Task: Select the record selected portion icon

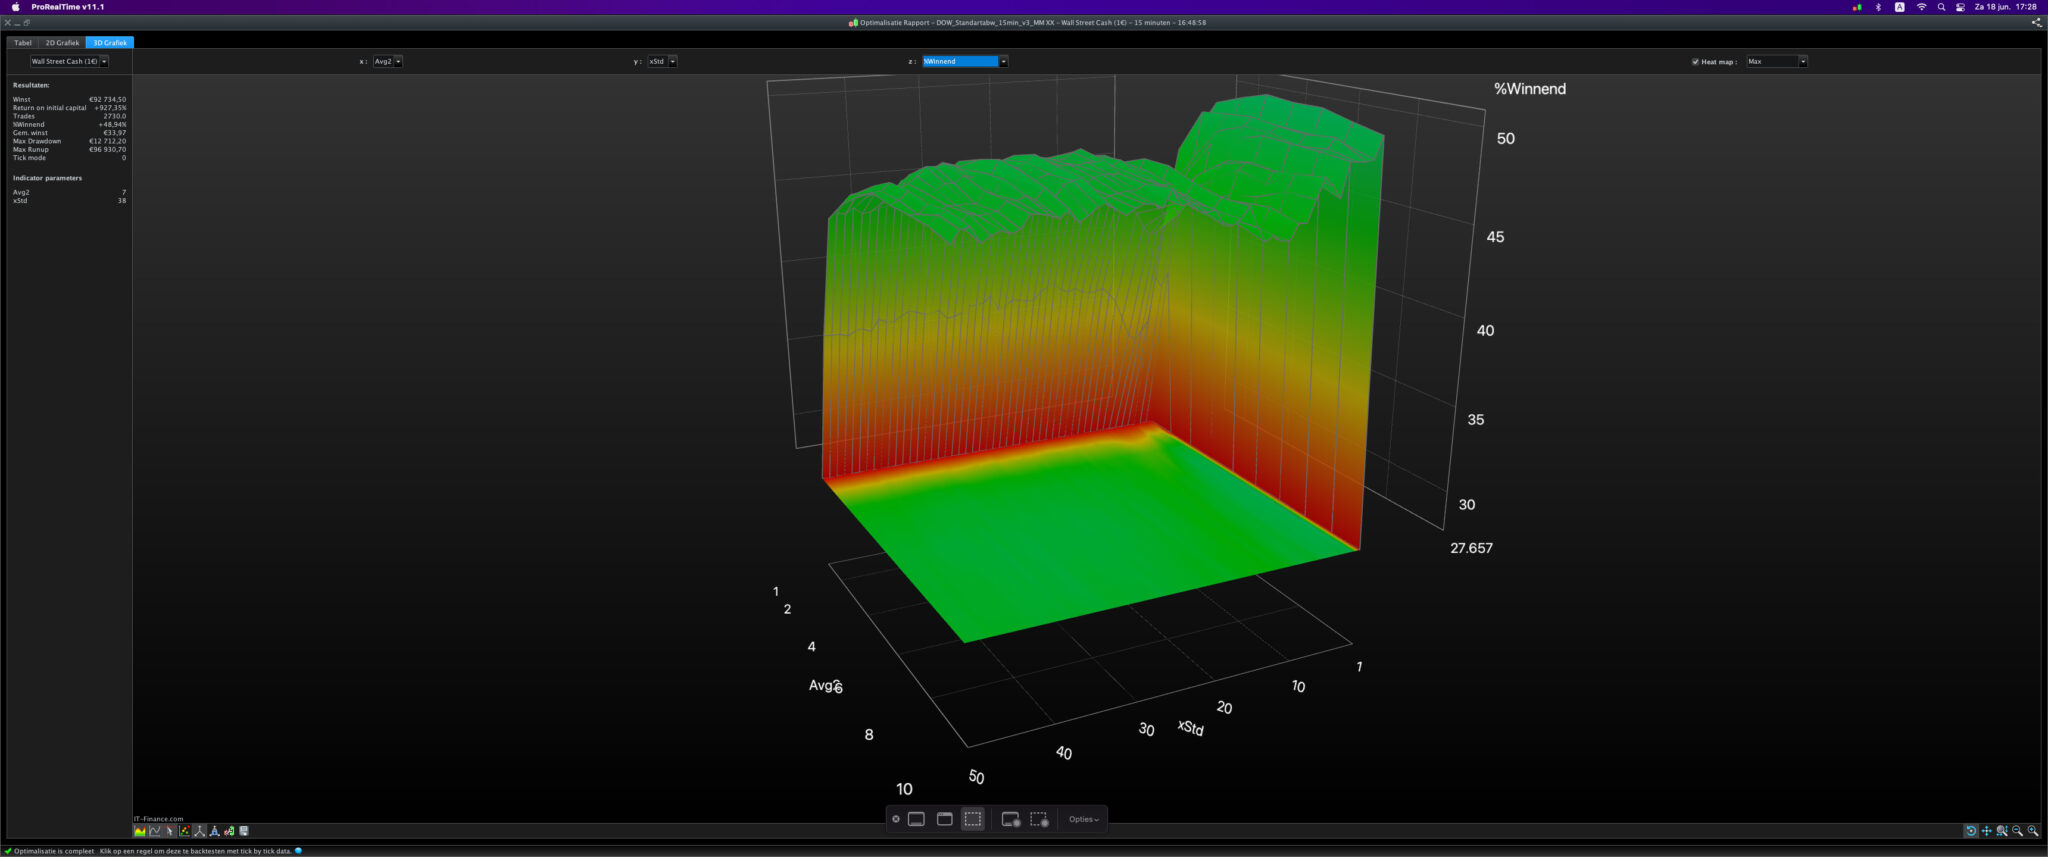Action: pos(1039,819)
